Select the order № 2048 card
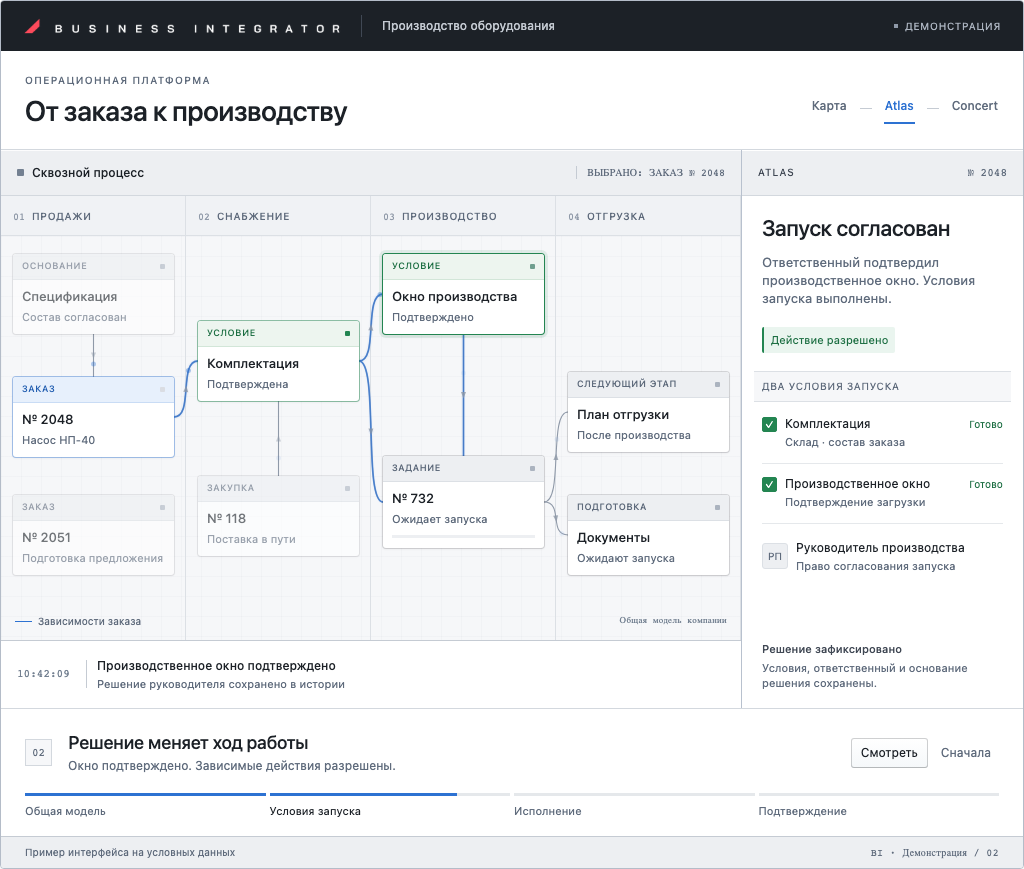1024x869 pixels. 93,417
